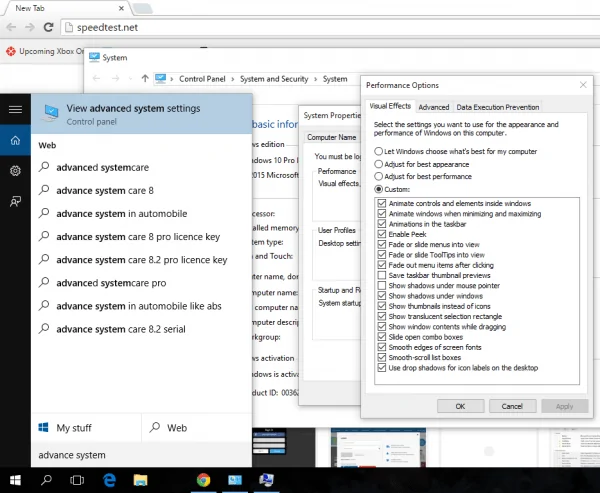Click Control Panel in the breadcrumb

point(202,79)
